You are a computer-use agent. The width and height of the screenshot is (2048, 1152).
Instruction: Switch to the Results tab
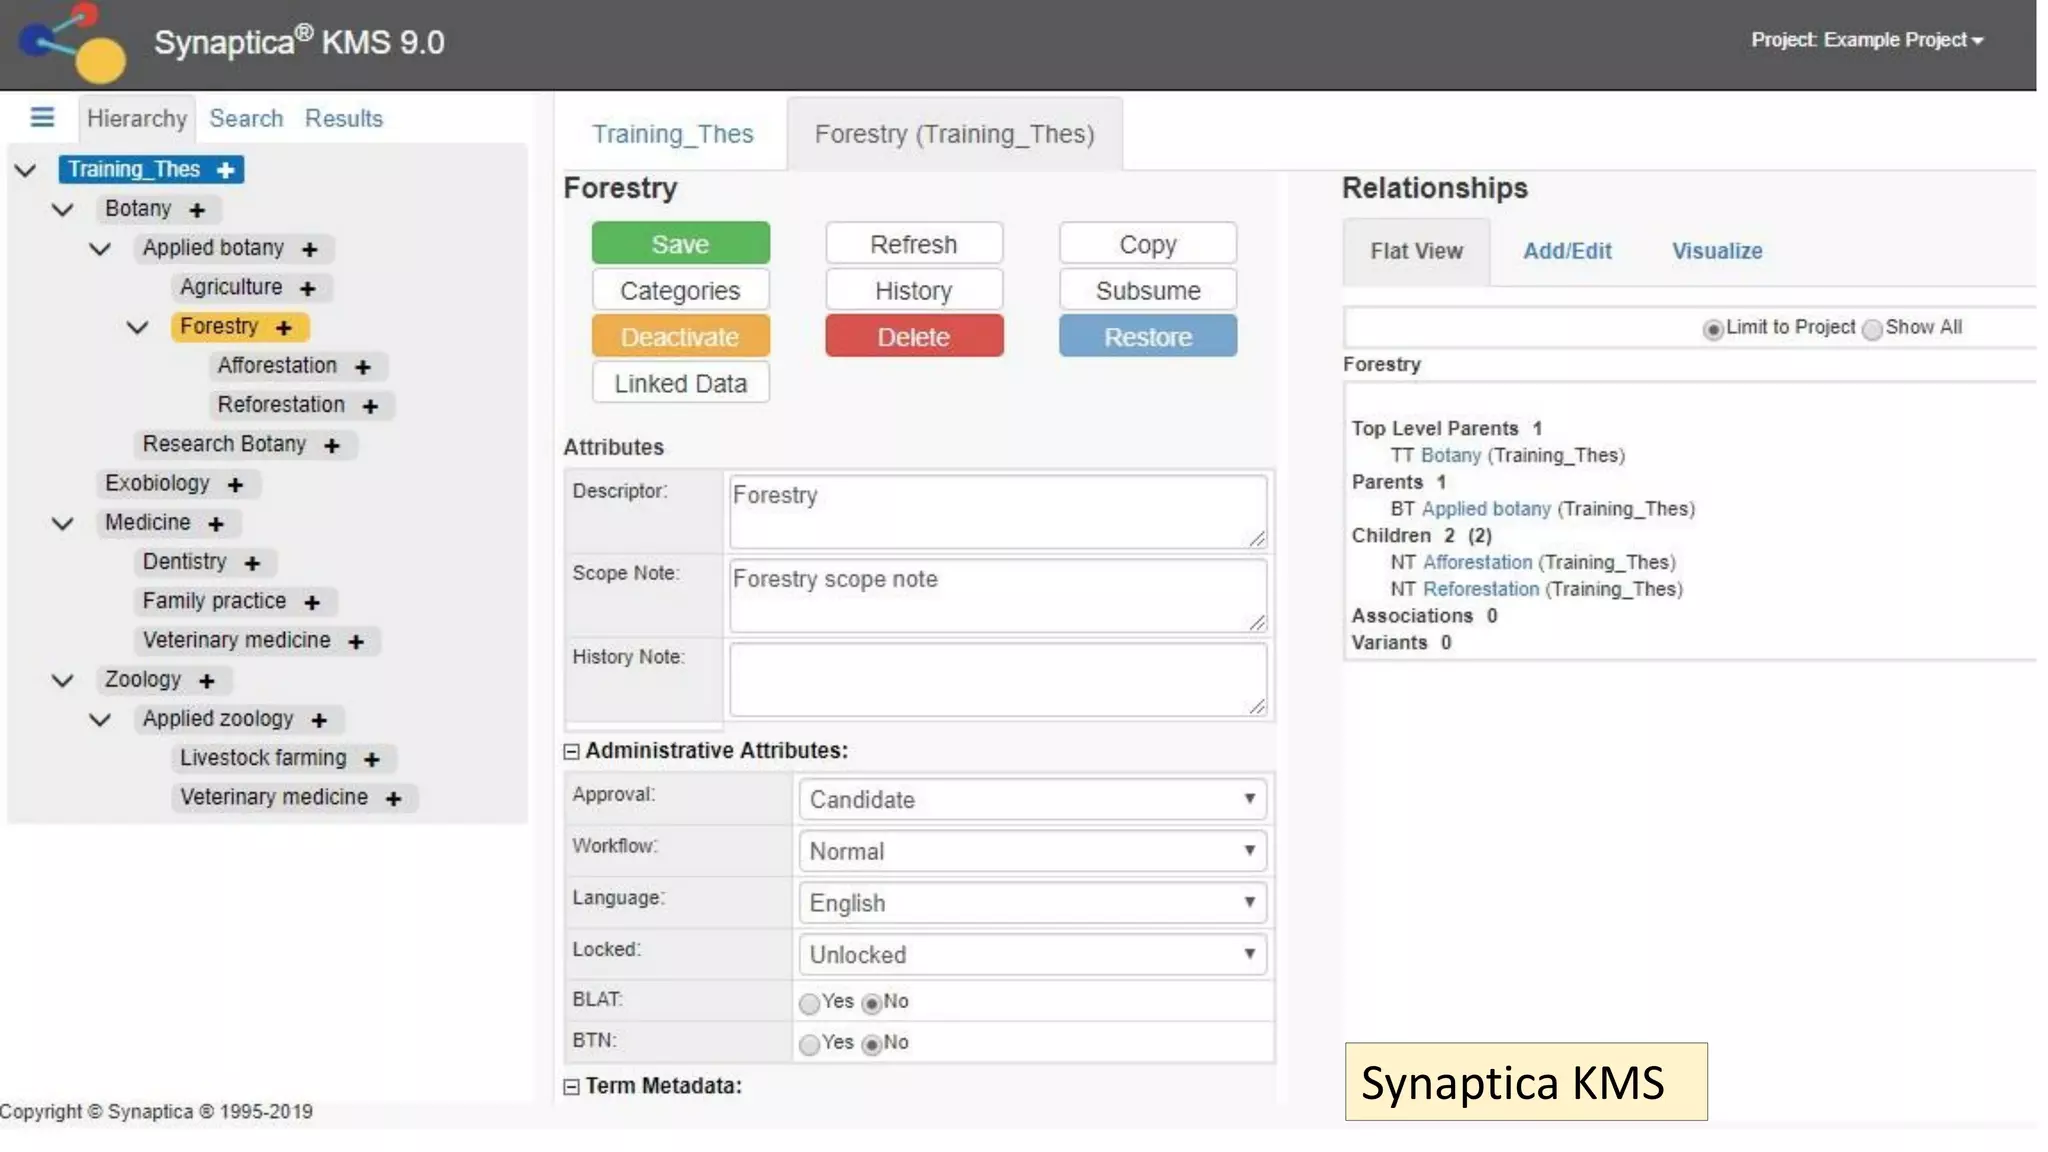click(x=344, y=118)
